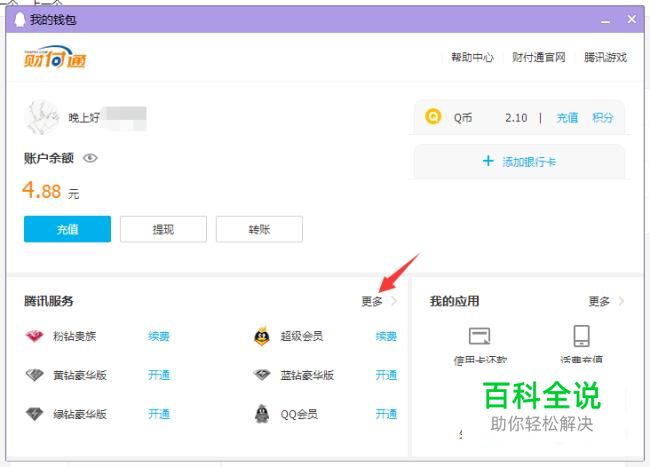Screen dimensions: 650x467
Task: Click the QQ会员 label
Action: tap(299, 414)
